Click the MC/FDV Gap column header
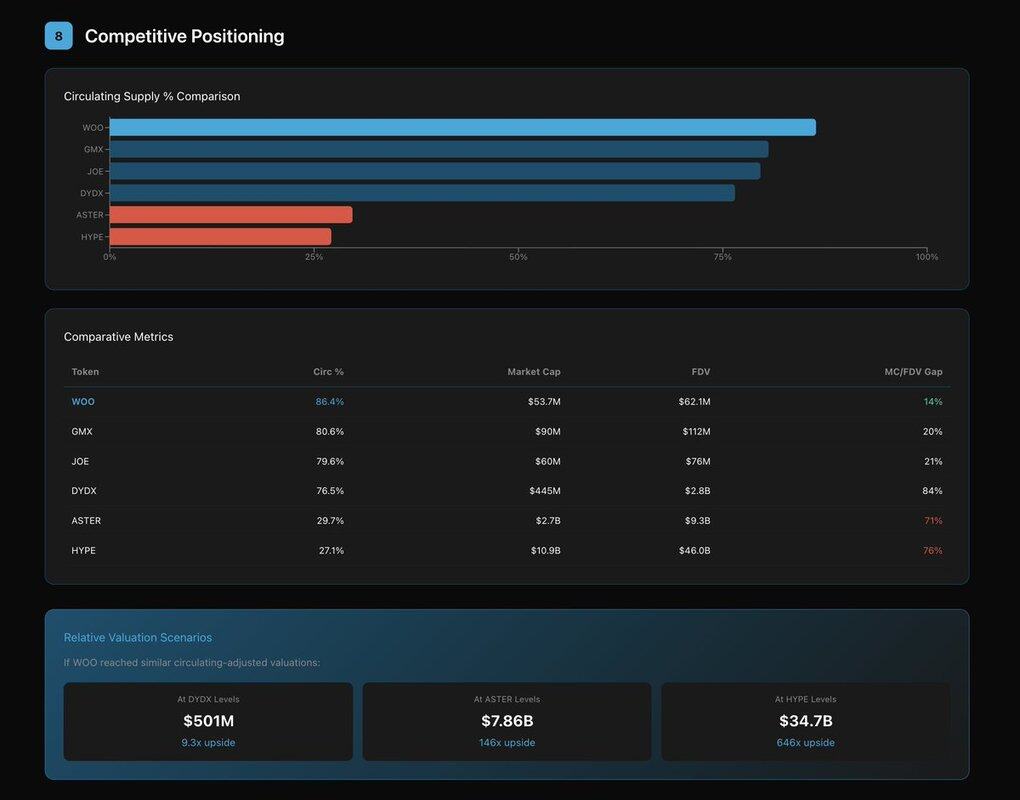Viewport: 1020px width, 800px height. click(x=913, y=372)
